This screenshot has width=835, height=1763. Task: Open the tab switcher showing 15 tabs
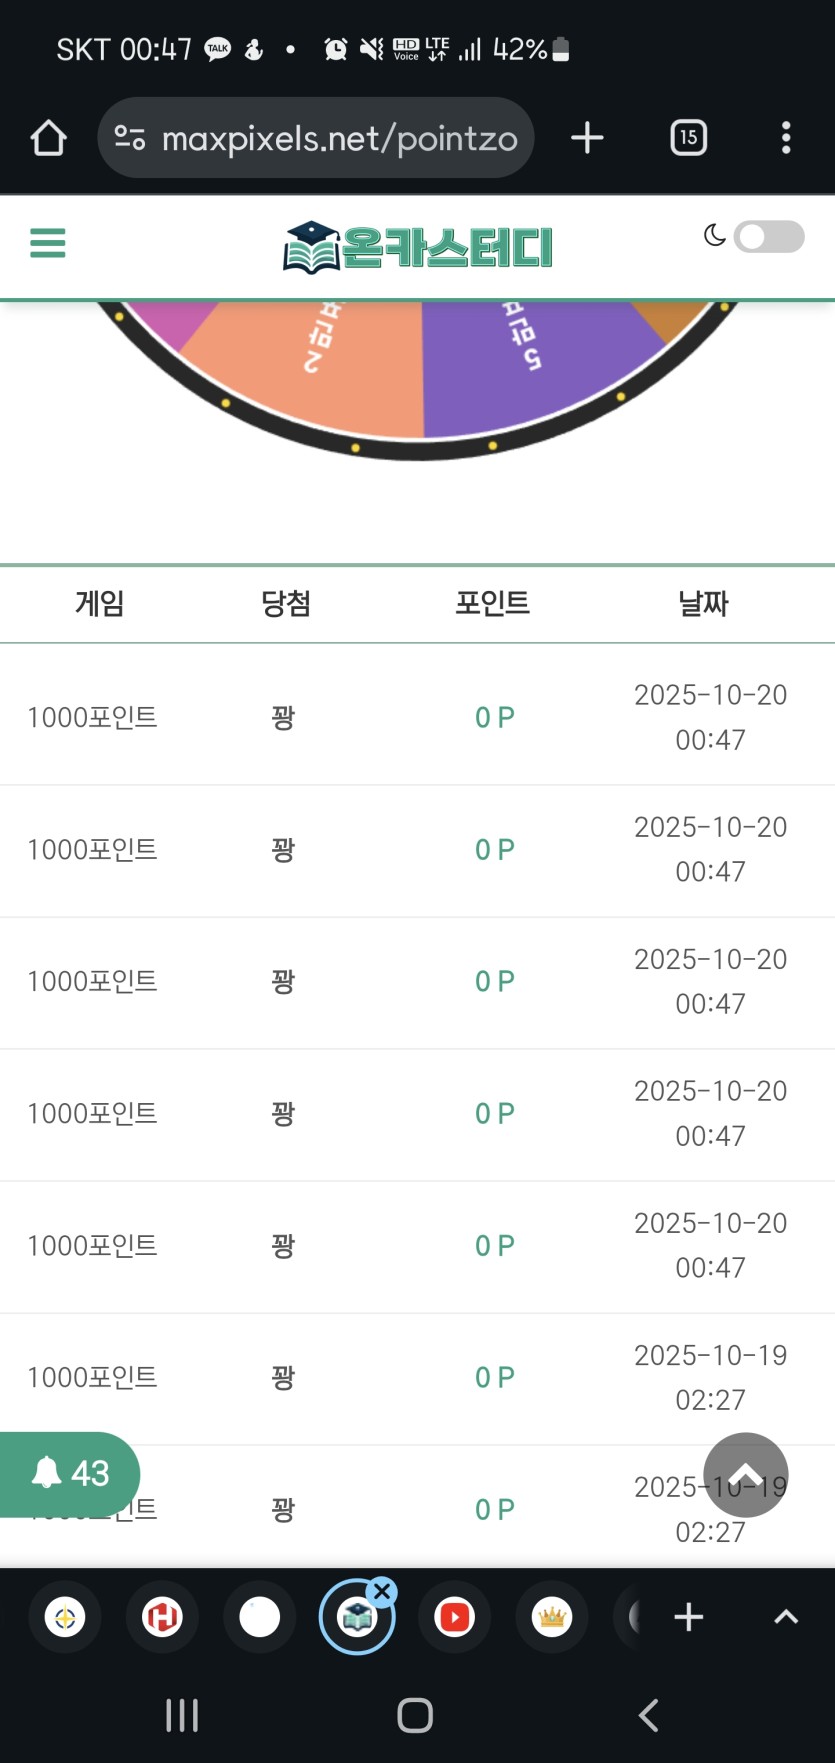688,138
